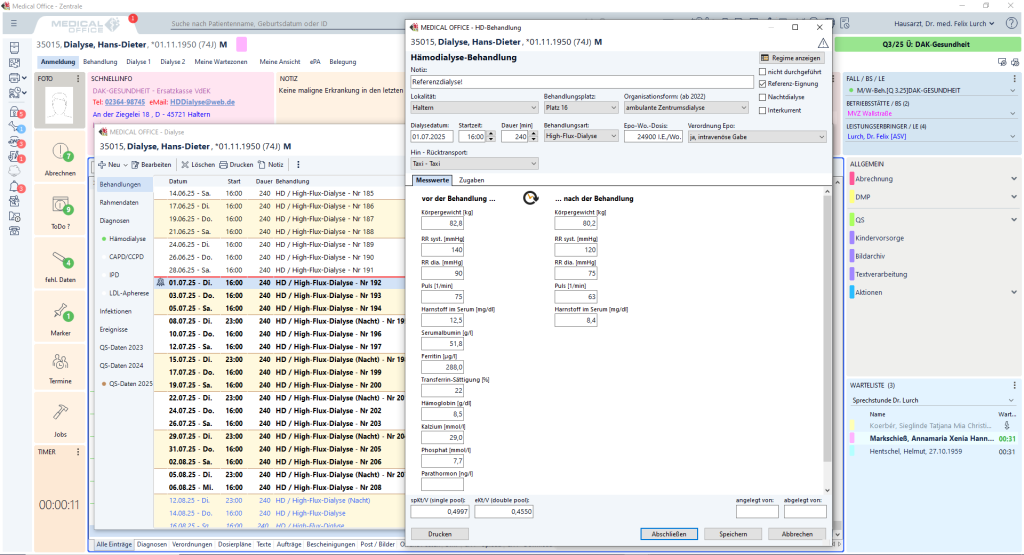The width and height of the screenshot is (1024, 555).
Task: Switch to Zugaben tab
Action: 471,180
